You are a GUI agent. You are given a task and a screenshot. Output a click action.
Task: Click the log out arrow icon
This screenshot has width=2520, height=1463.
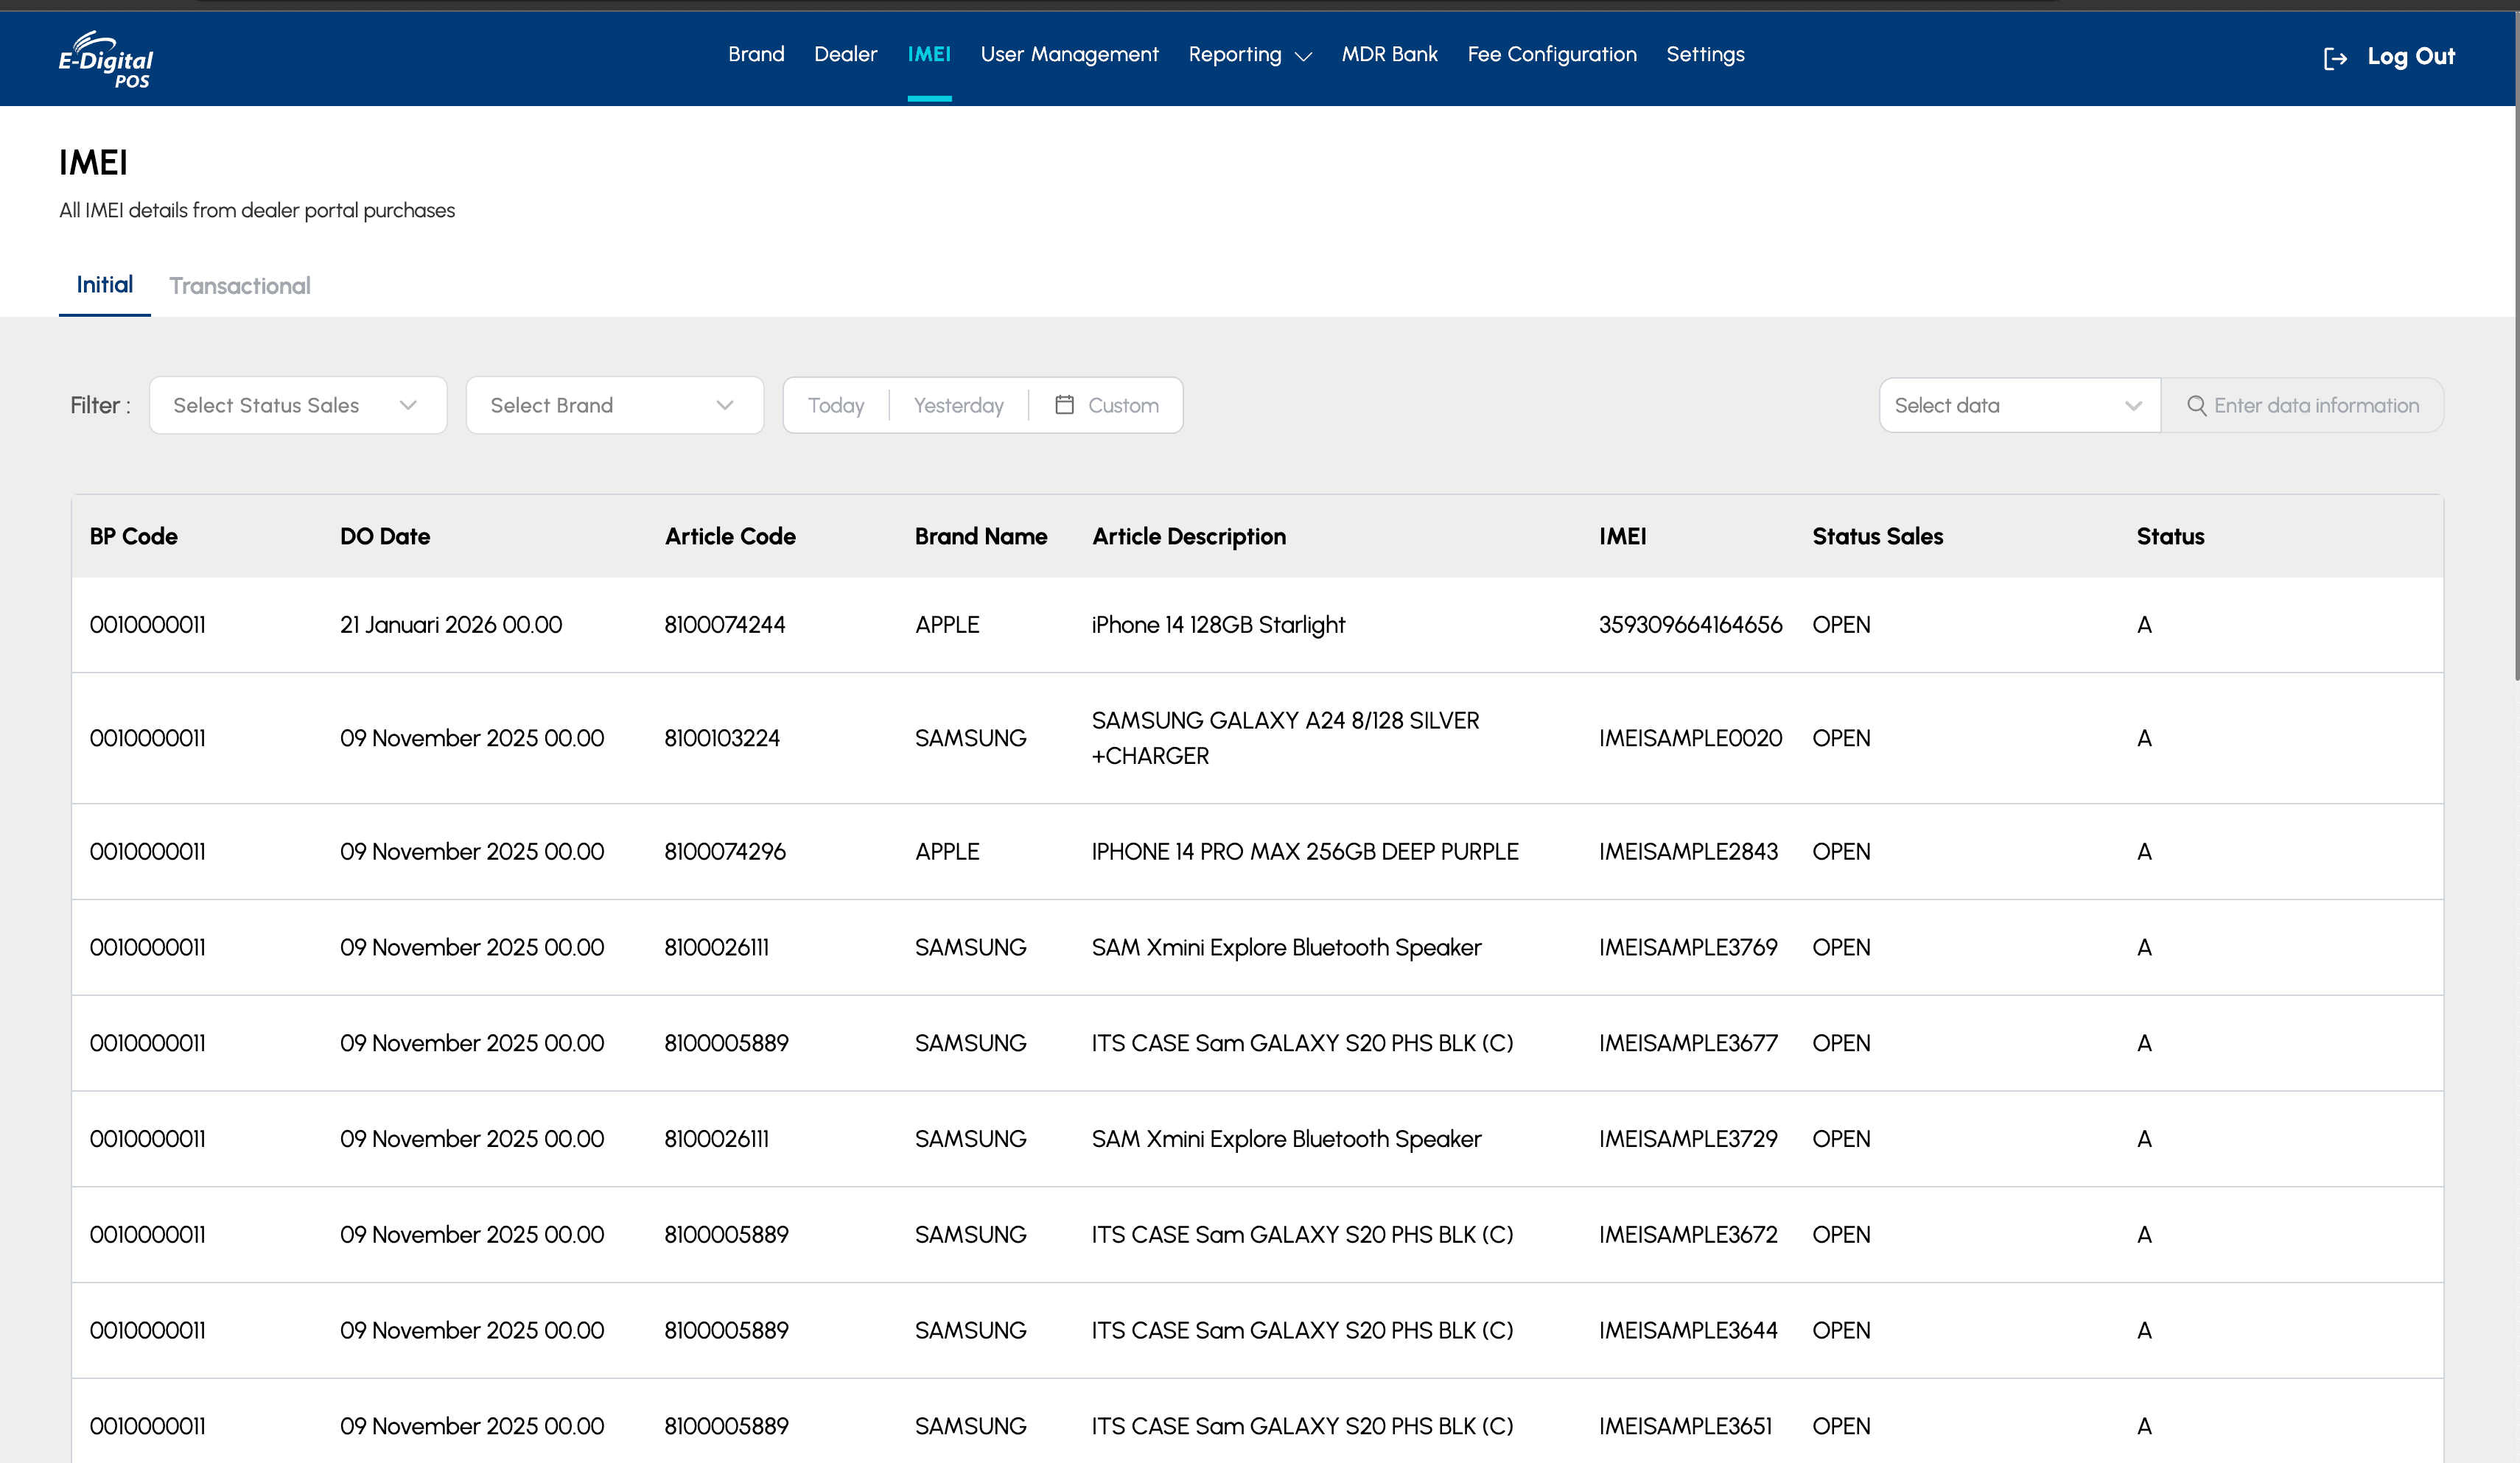click(2335, 58)
